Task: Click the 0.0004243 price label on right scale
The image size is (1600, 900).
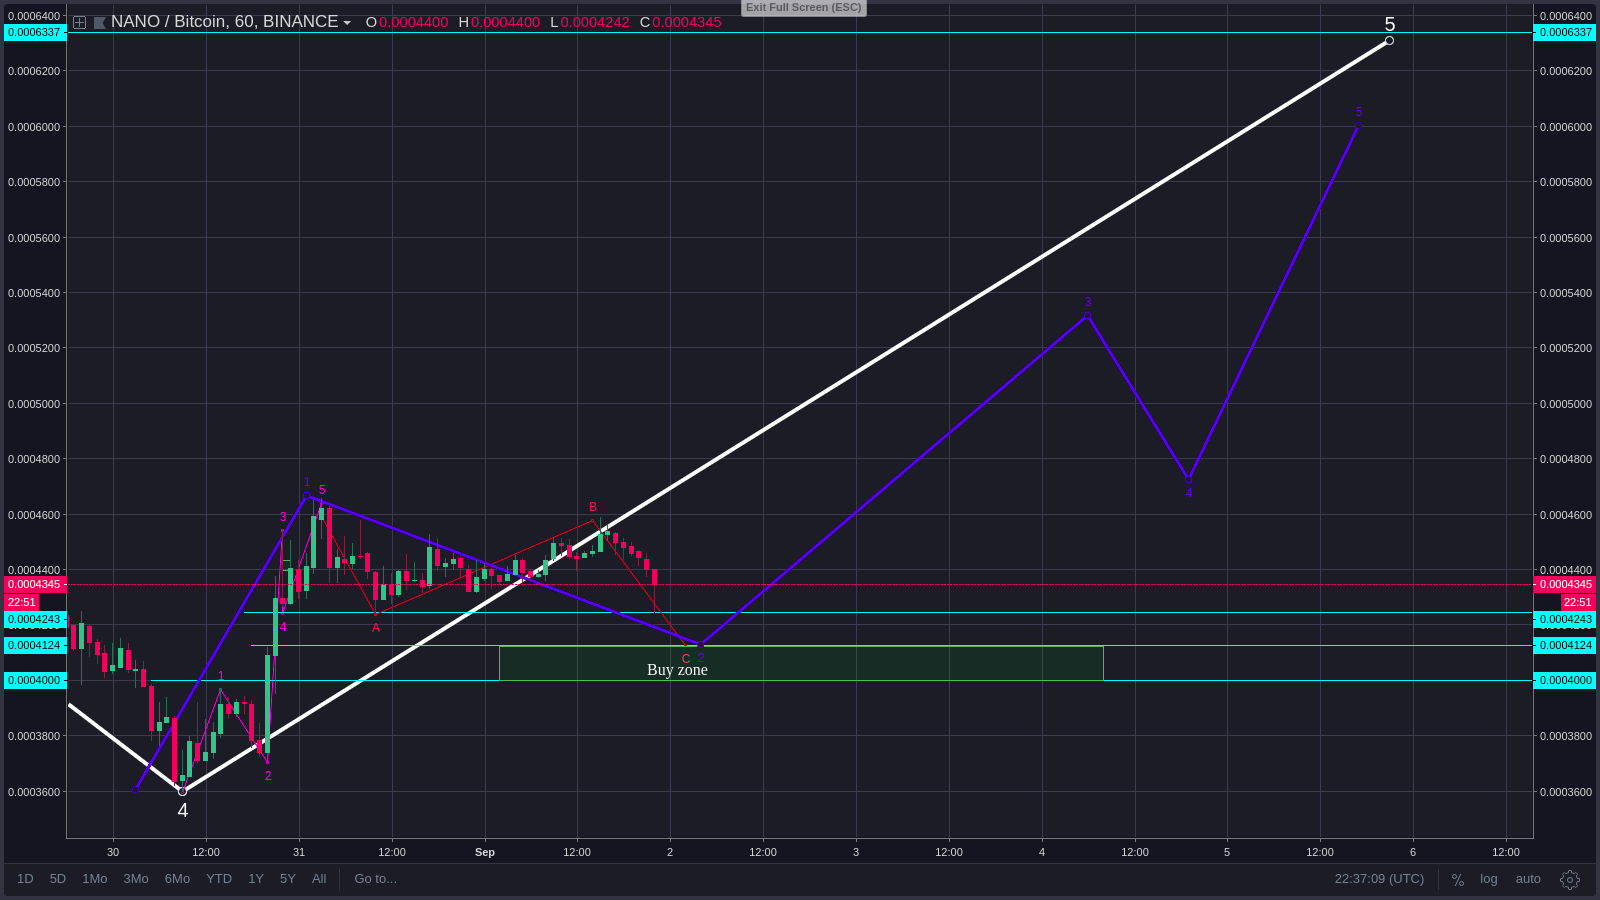Action: point(1566,619)
